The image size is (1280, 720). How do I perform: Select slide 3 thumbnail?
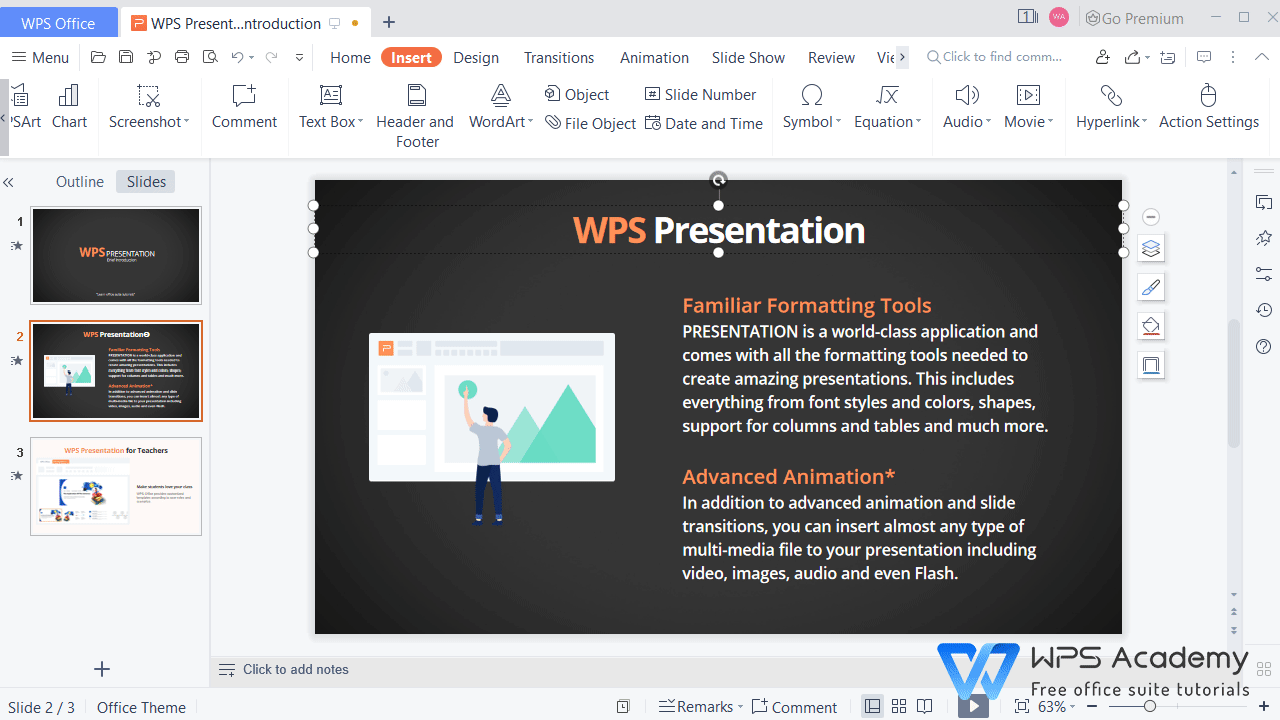coord(116,486)
